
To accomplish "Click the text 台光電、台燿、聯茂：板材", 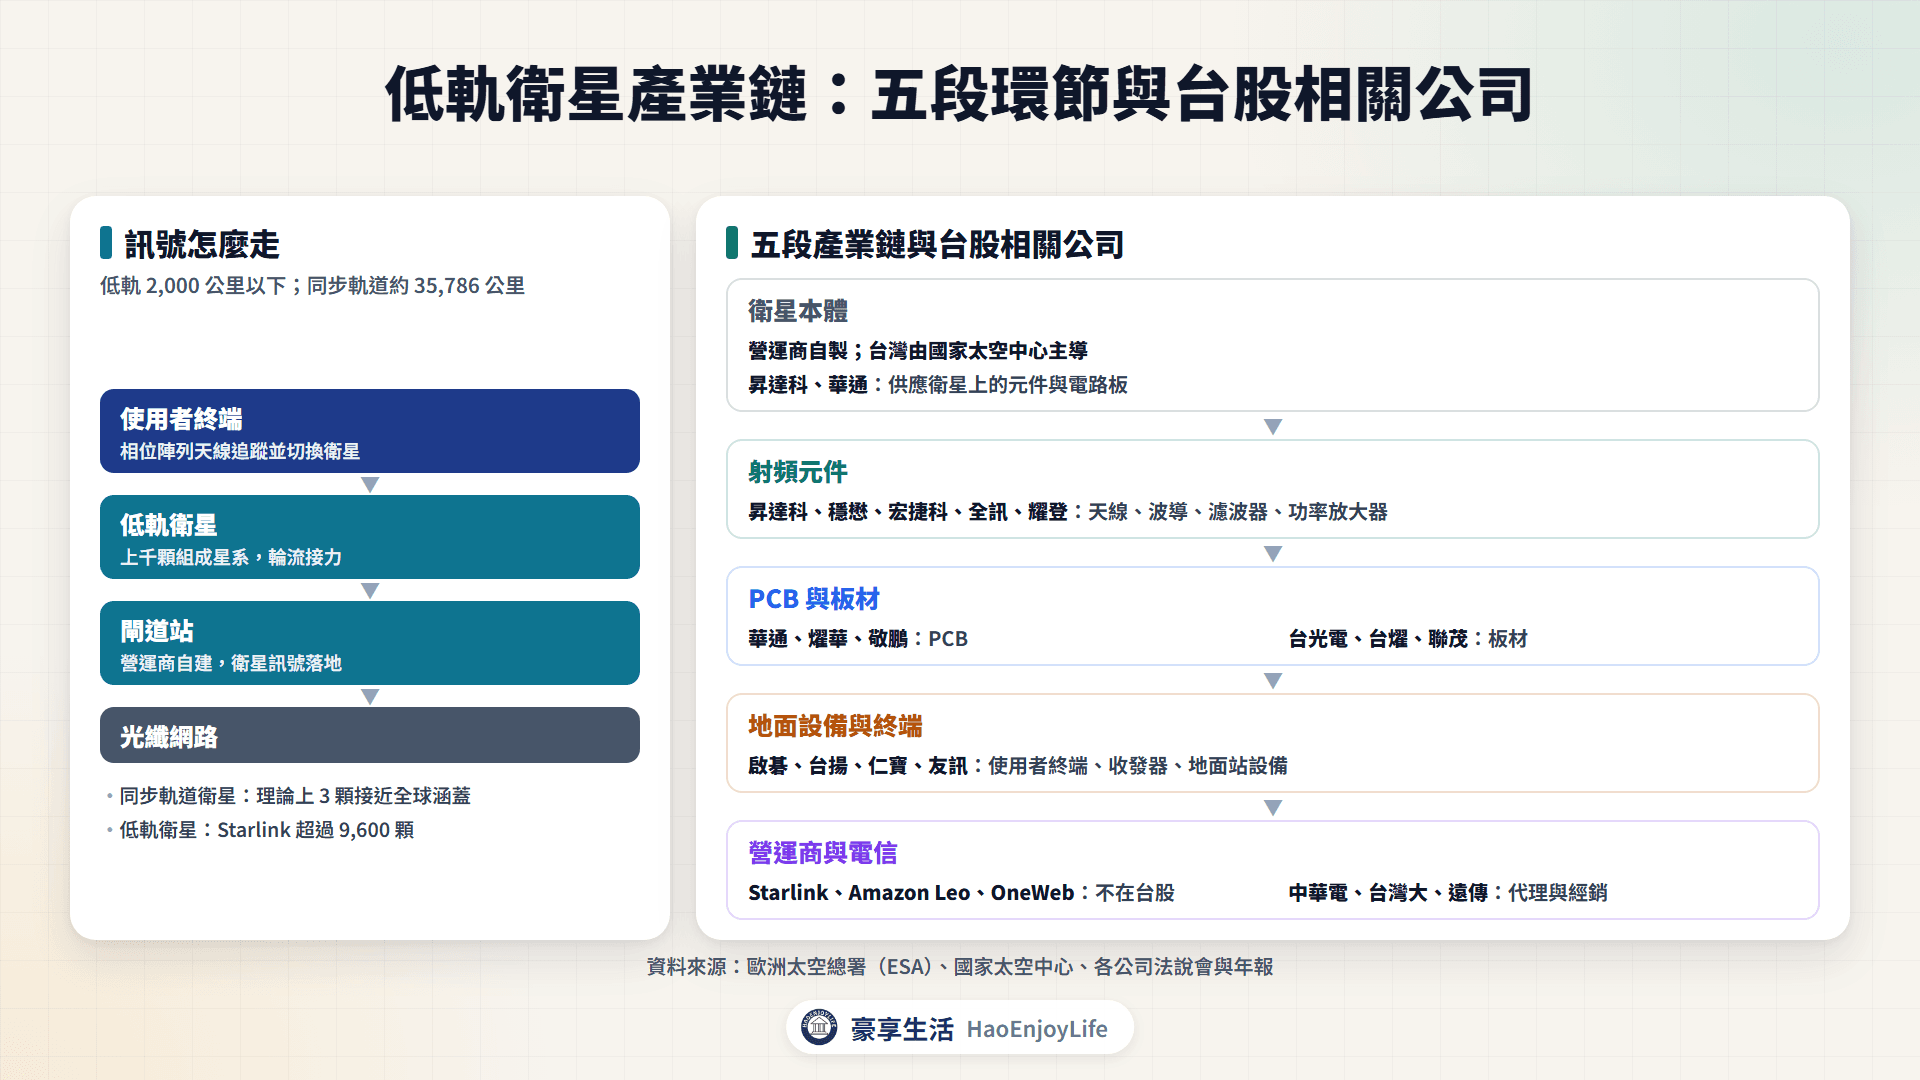I will pyautogui.click(x=1408, y=639).
